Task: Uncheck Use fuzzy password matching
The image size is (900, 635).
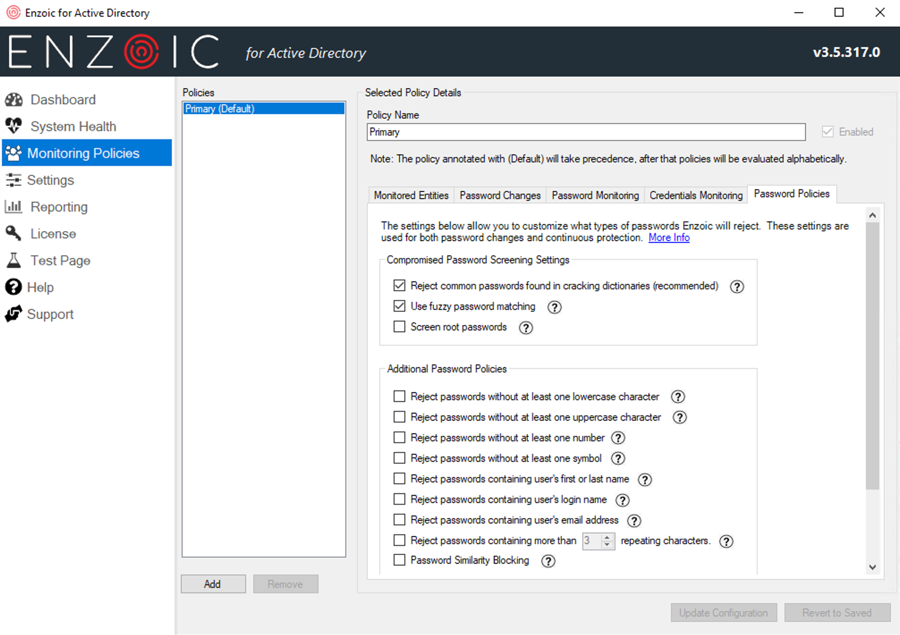Action: pos(400,306)
